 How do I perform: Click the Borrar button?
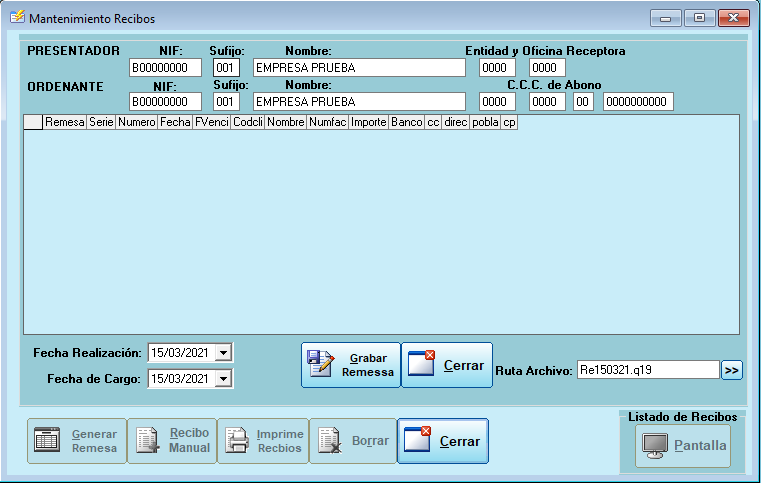353,441
